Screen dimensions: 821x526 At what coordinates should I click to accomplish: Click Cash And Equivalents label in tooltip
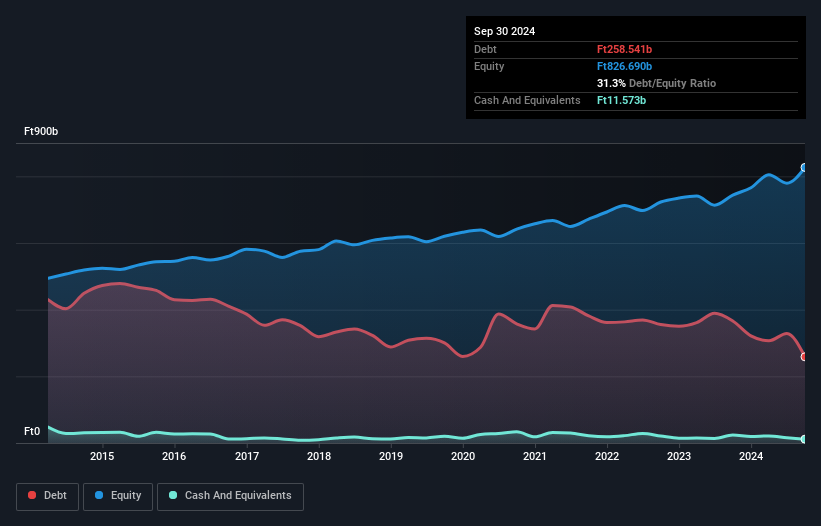pos(527,100)
